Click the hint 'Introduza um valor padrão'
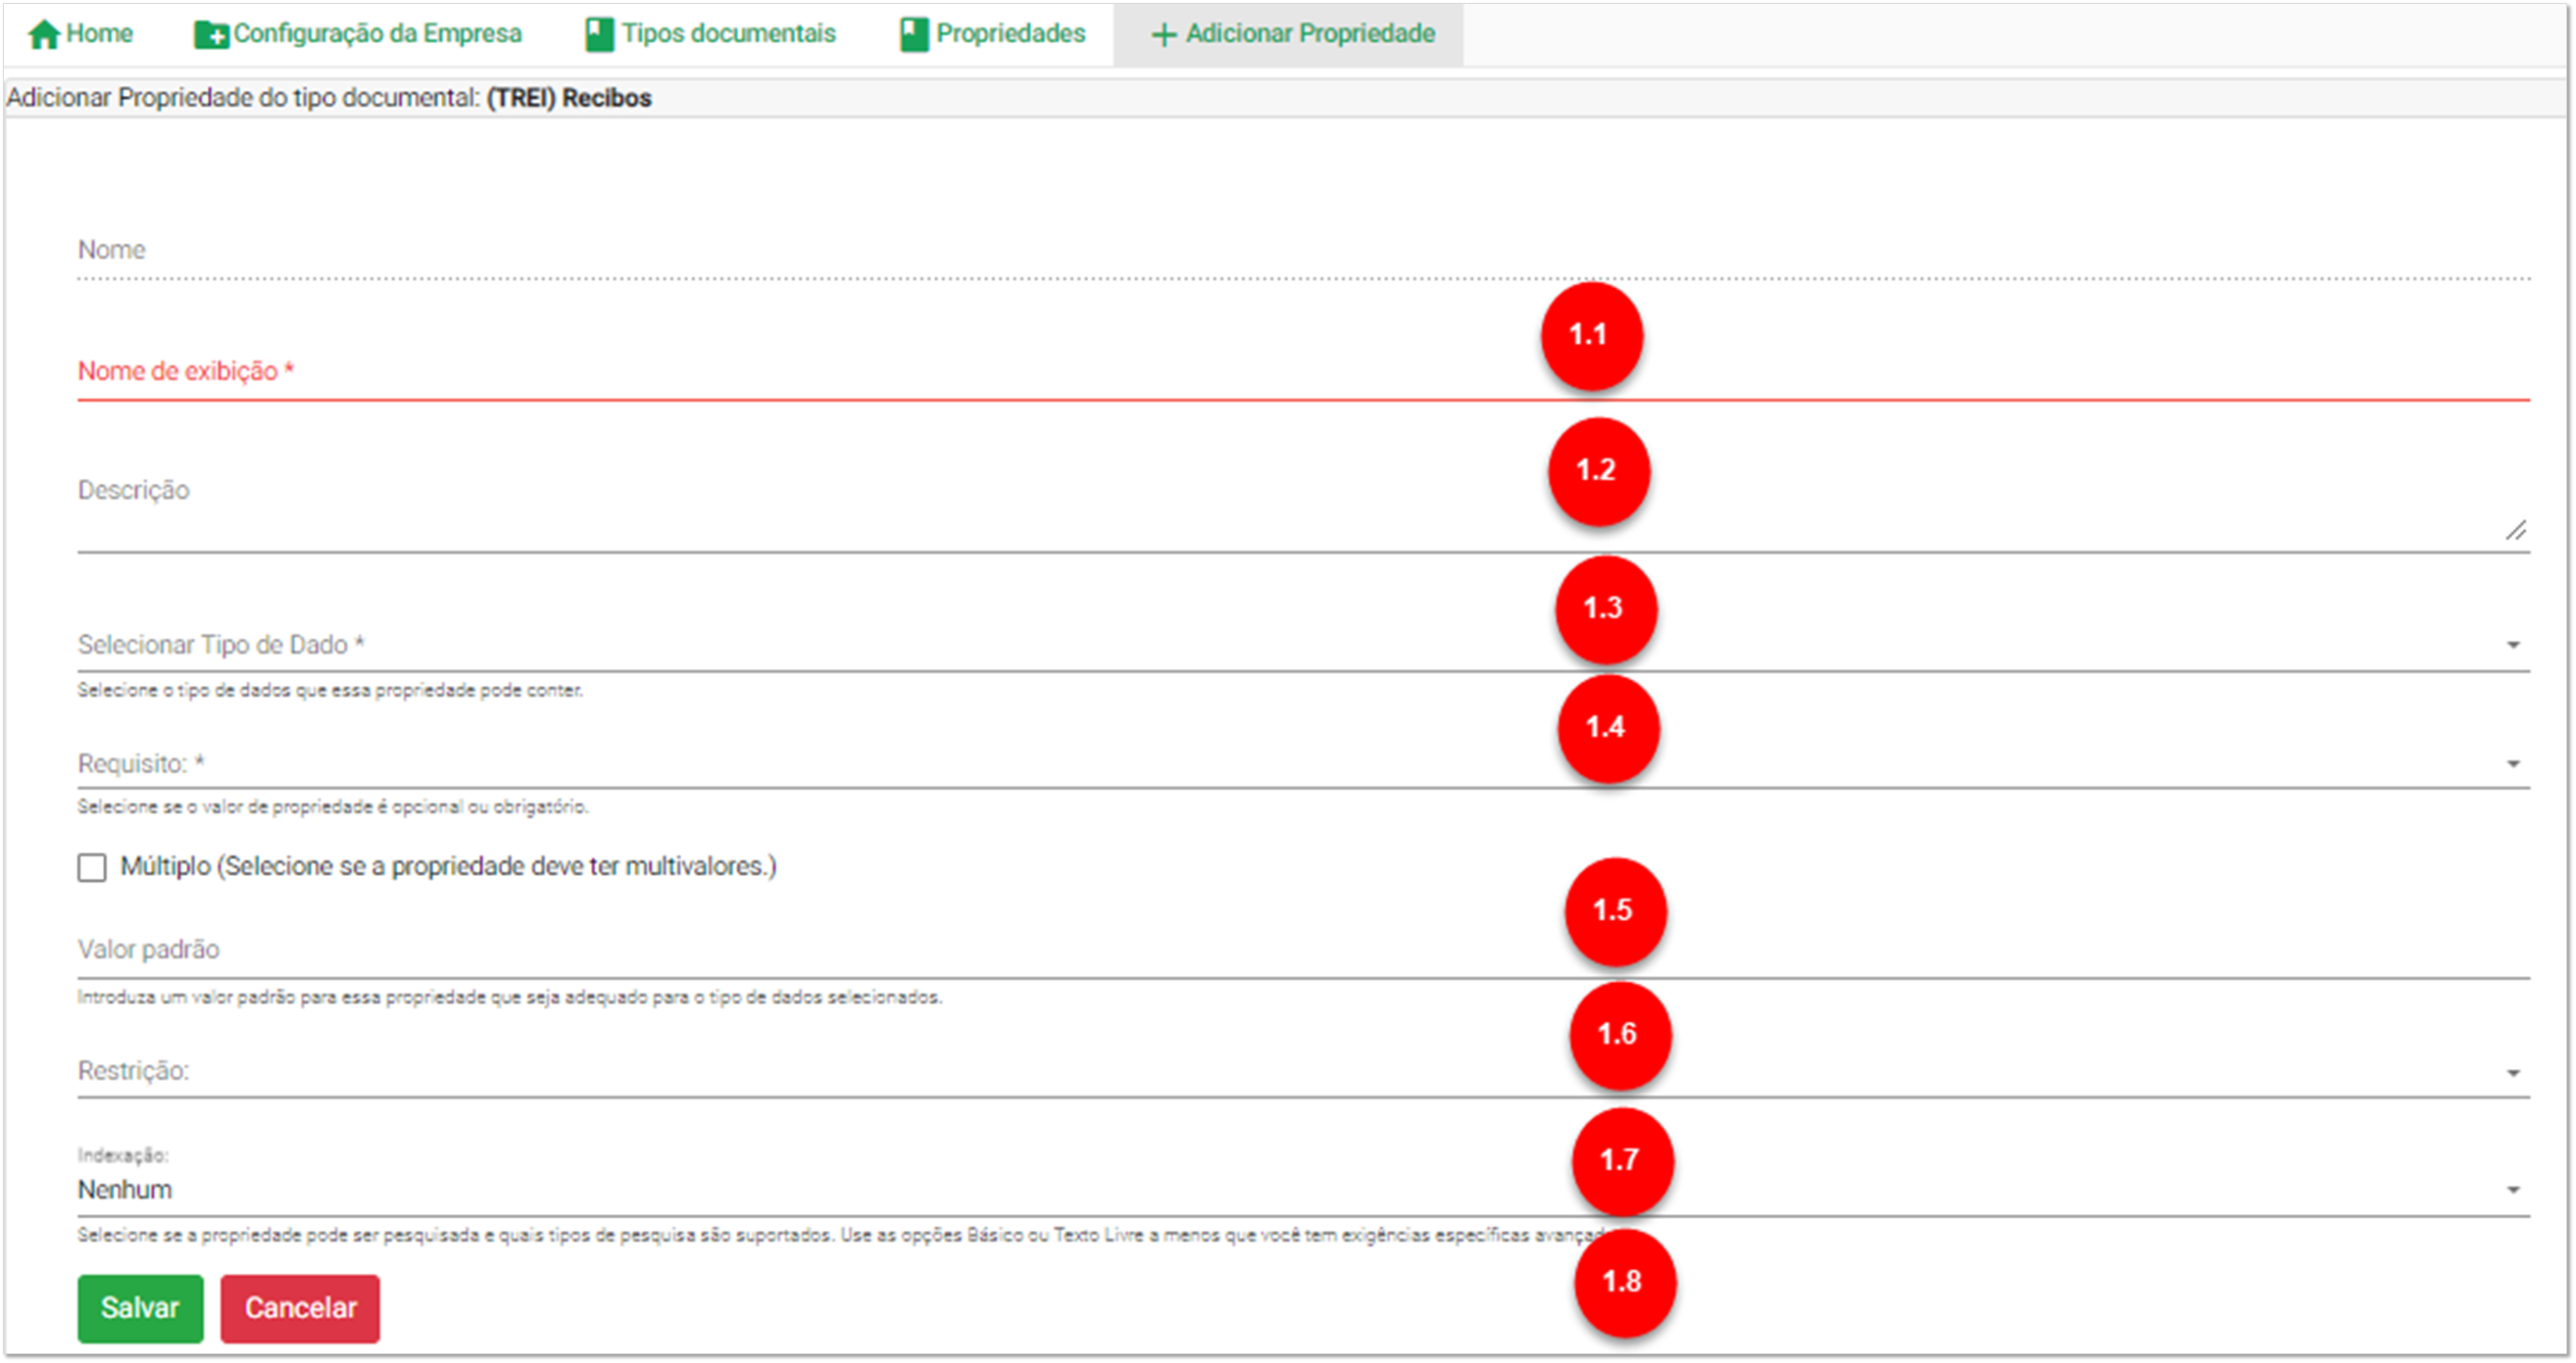 pyautogui.click(x=510, y=997)
